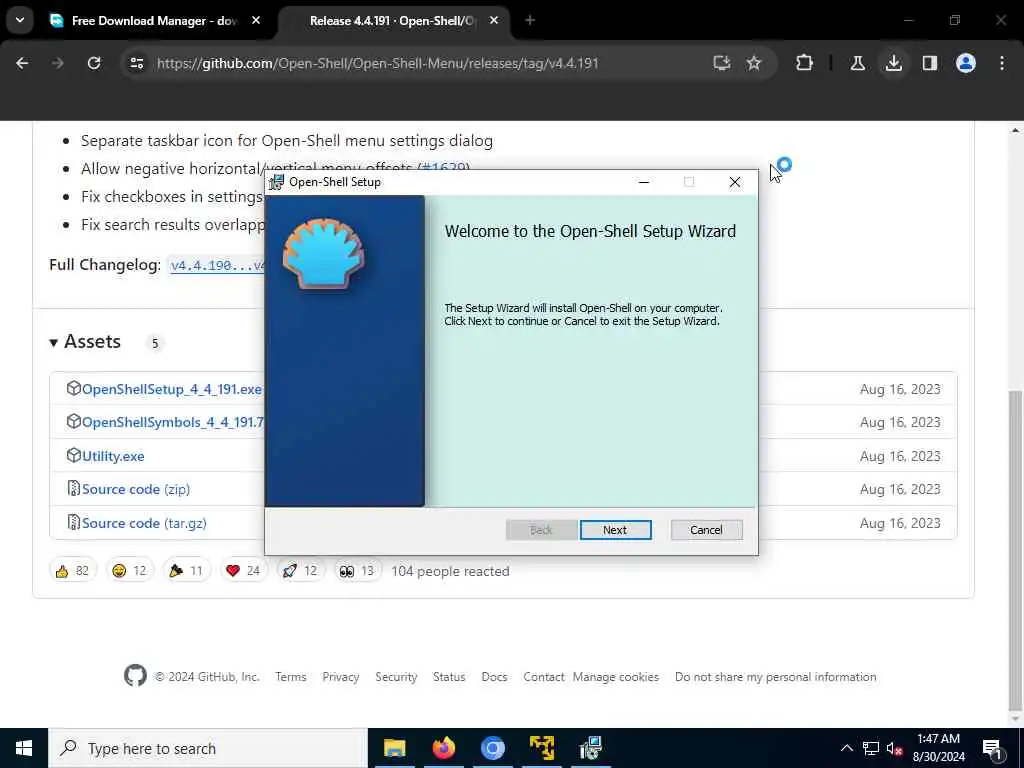
Task: Click the page vertical scrollbar thumb
Action: pos(1016,551)
